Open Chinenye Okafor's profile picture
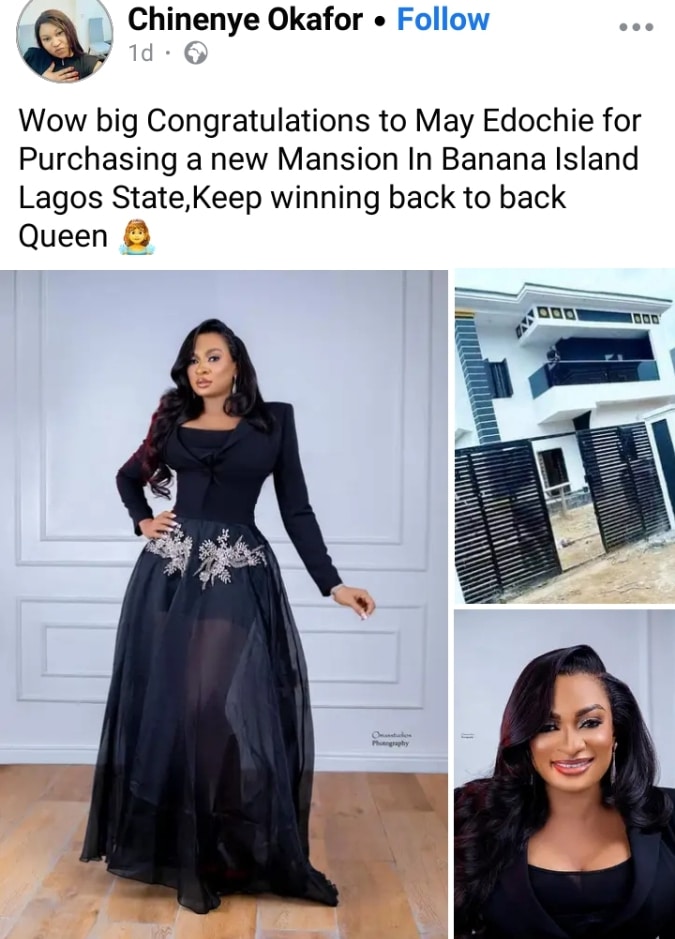 pyautogui.click(x=65, y=39)
